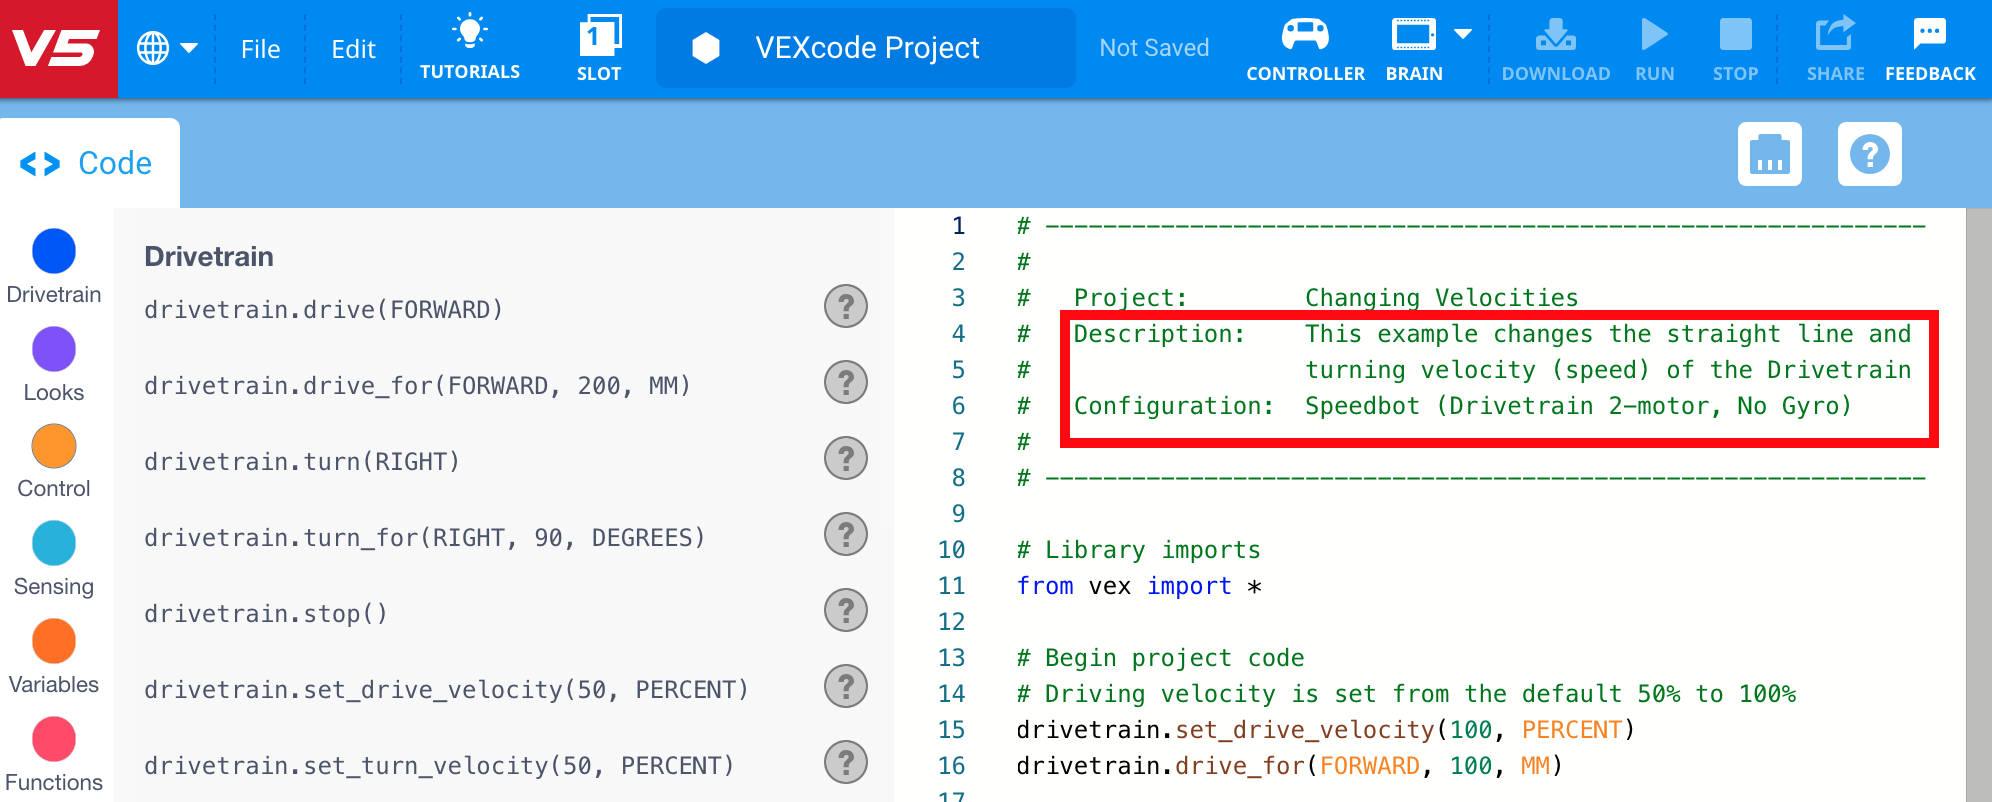Viewport: 1992px width, 802px height.
Task: Run the current project
Action: point(1655,45)
